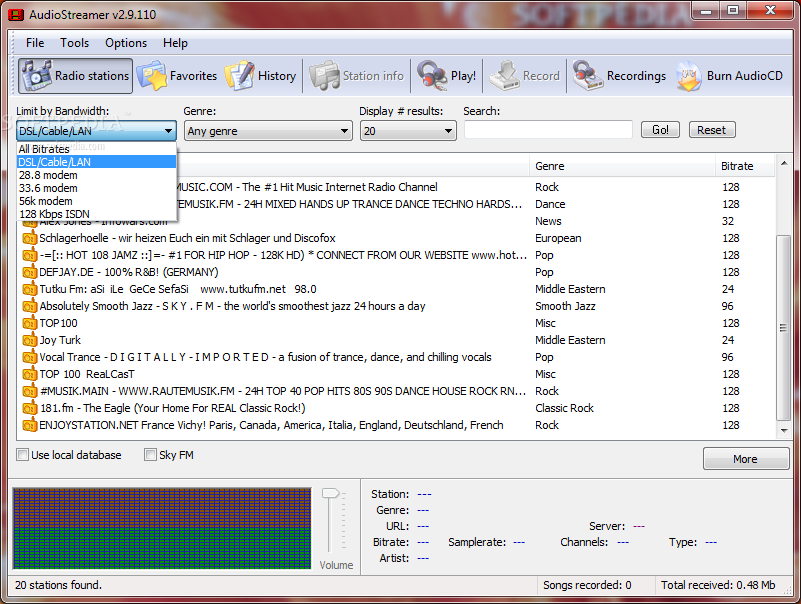The height and width of the screenshot is (604, 801).
Task: Click the station icon beside ENJOYSTATION.NET
Action: coord(30,425)
